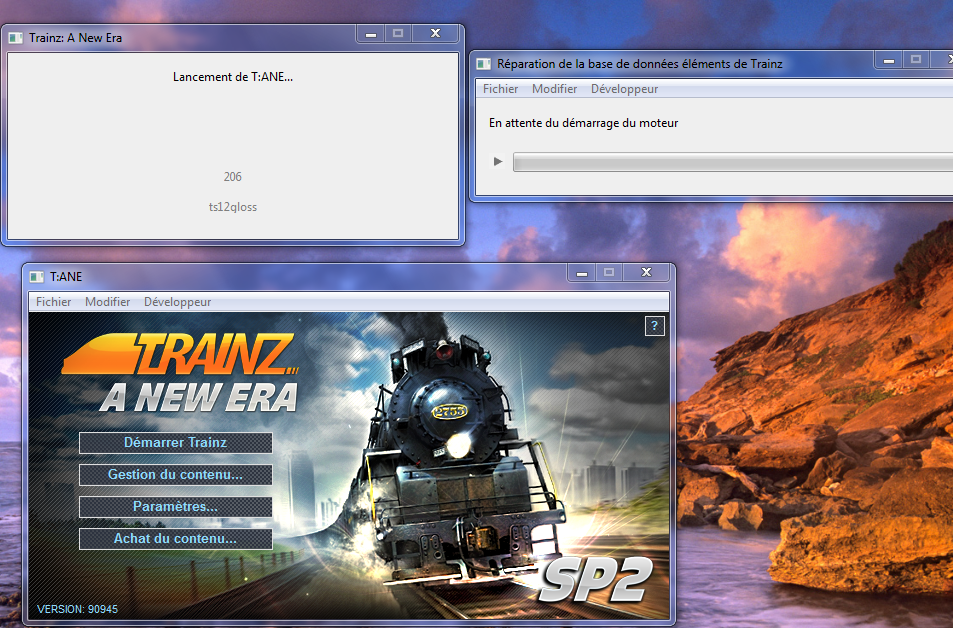This screenshot has width=953, height=628.
Task: Open Fichier menu in the Réparation window
Action: tap(500, 89)
